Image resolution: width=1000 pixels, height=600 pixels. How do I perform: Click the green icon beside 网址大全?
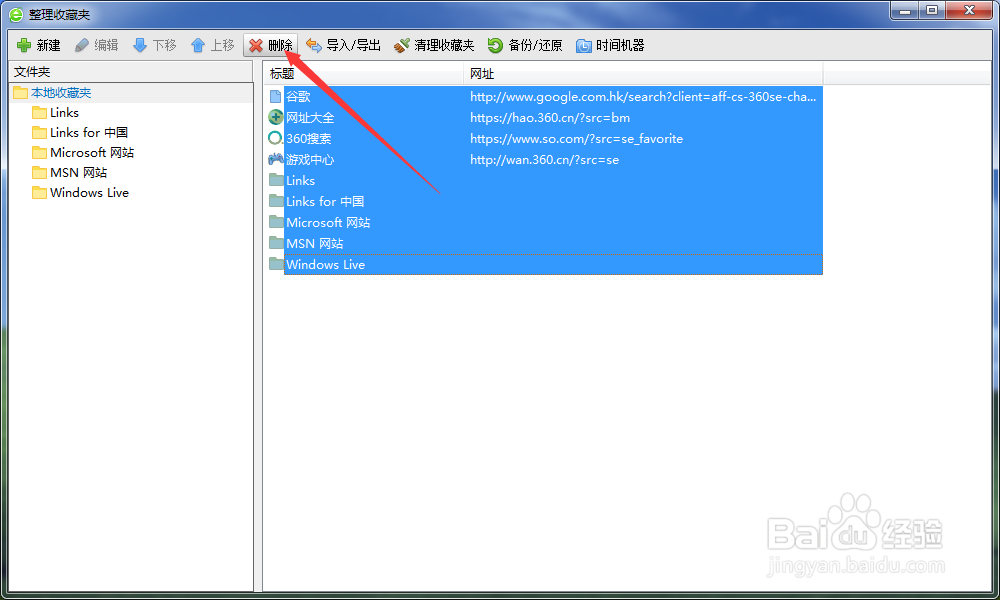click(276, 117)
